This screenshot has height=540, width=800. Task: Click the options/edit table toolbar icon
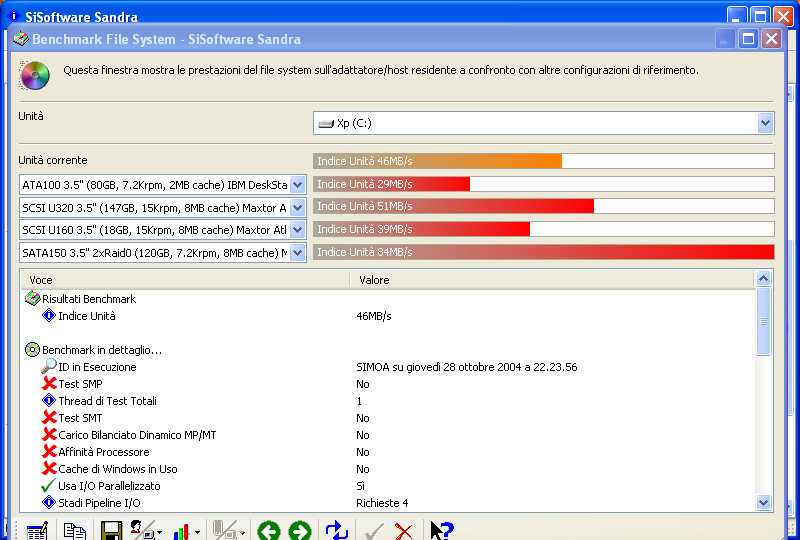[37, 531]
